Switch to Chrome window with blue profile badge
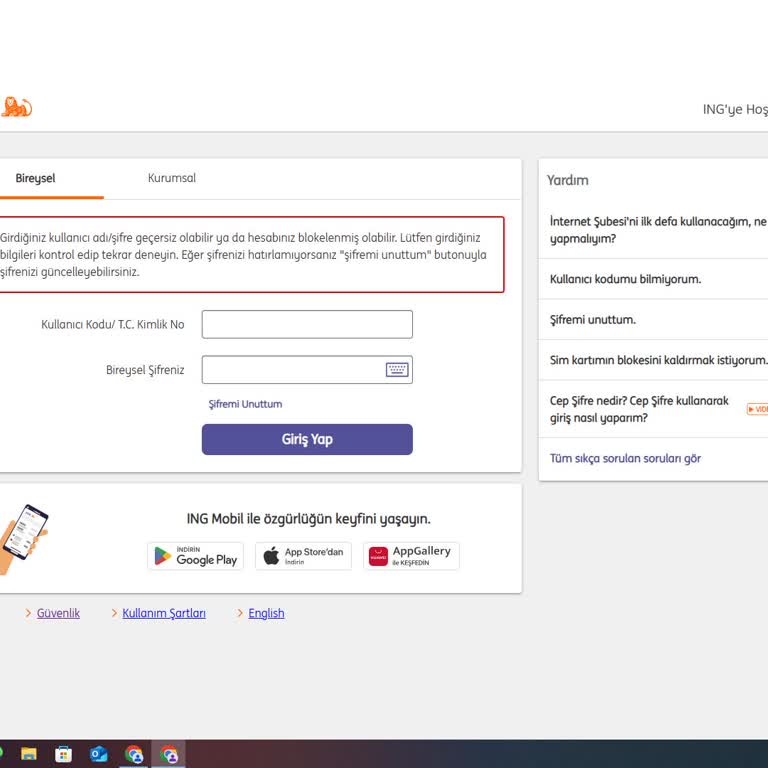 click(134, 754)
